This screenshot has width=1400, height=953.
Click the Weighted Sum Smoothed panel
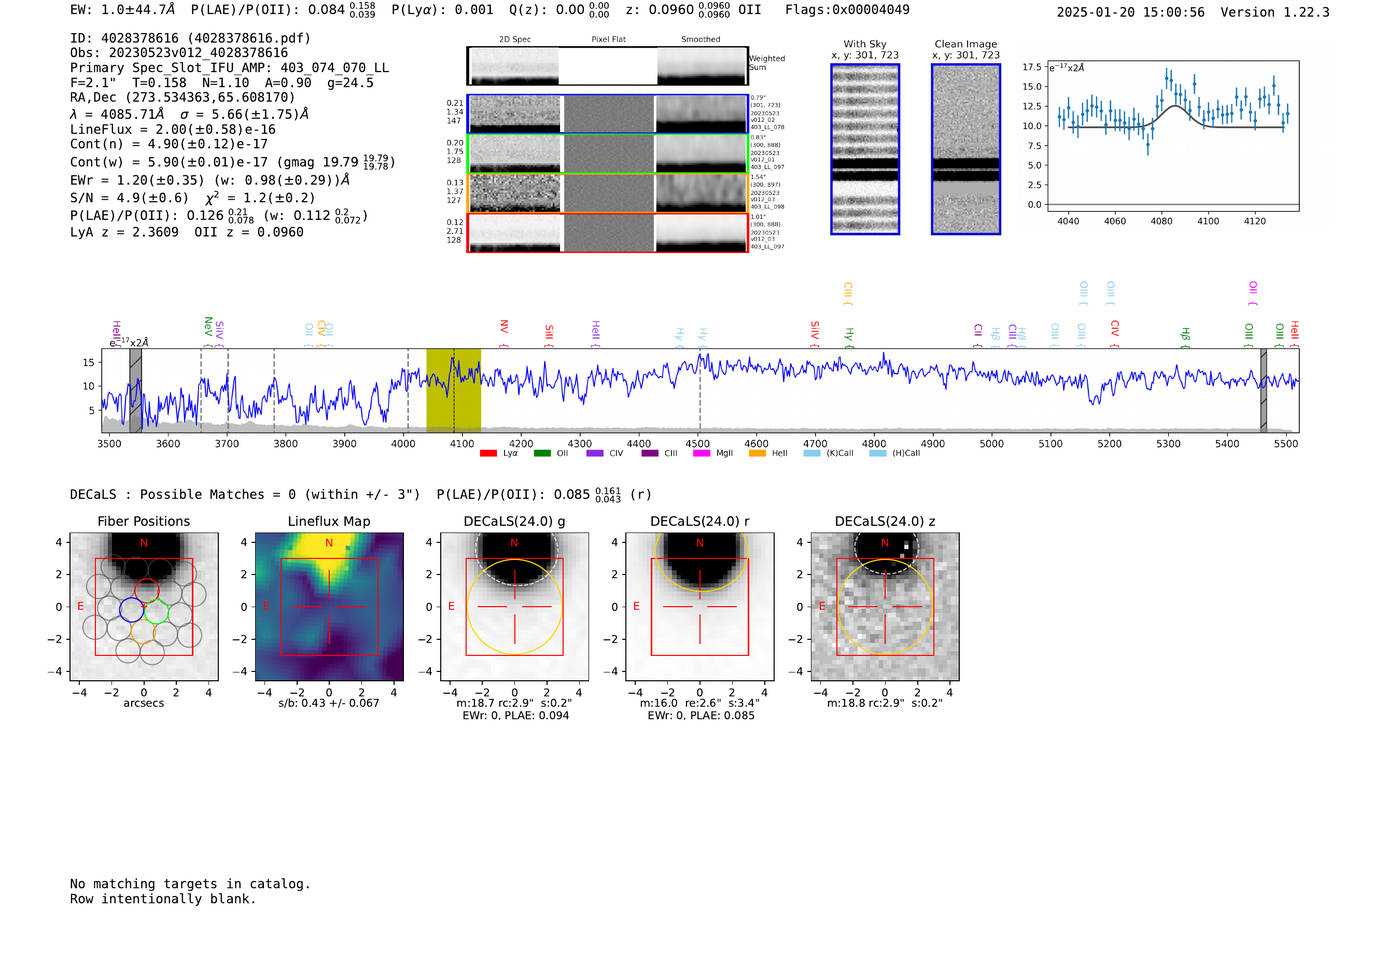pyautogui.click(x=702, y=65)
